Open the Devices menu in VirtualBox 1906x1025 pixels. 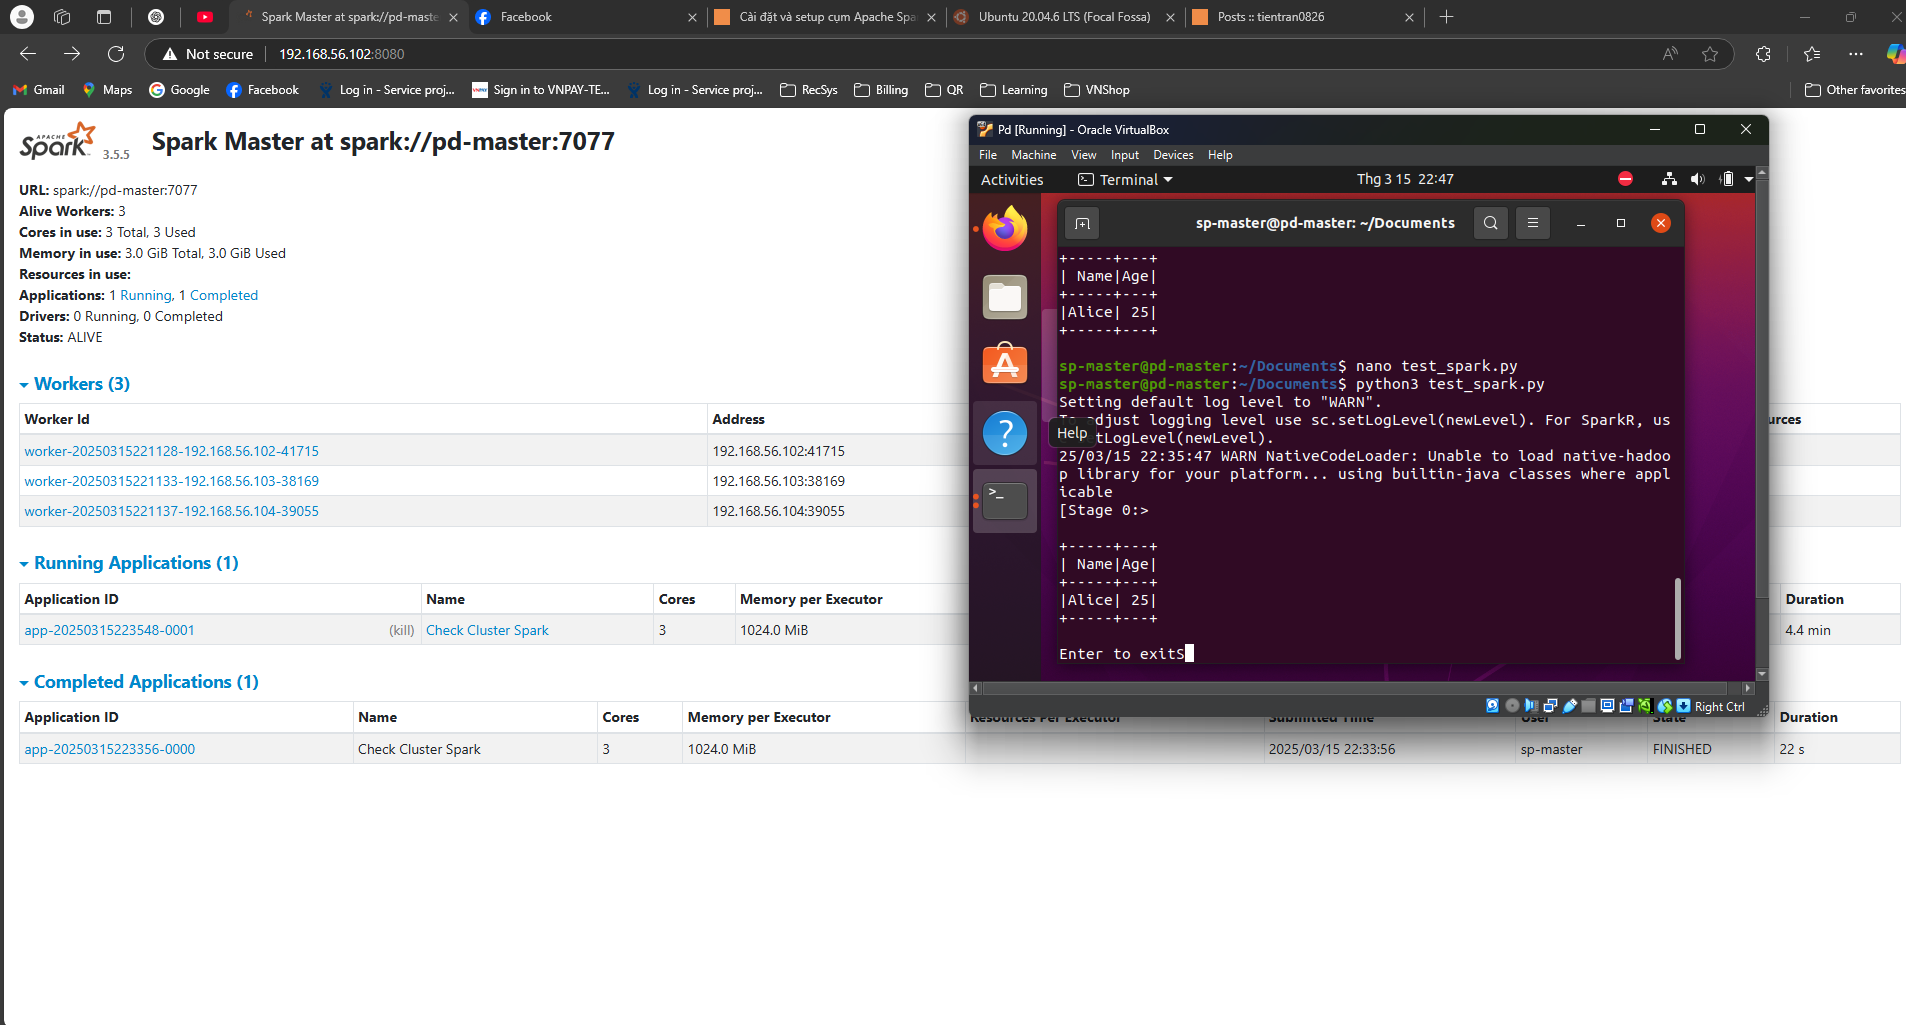[1172, 155]
